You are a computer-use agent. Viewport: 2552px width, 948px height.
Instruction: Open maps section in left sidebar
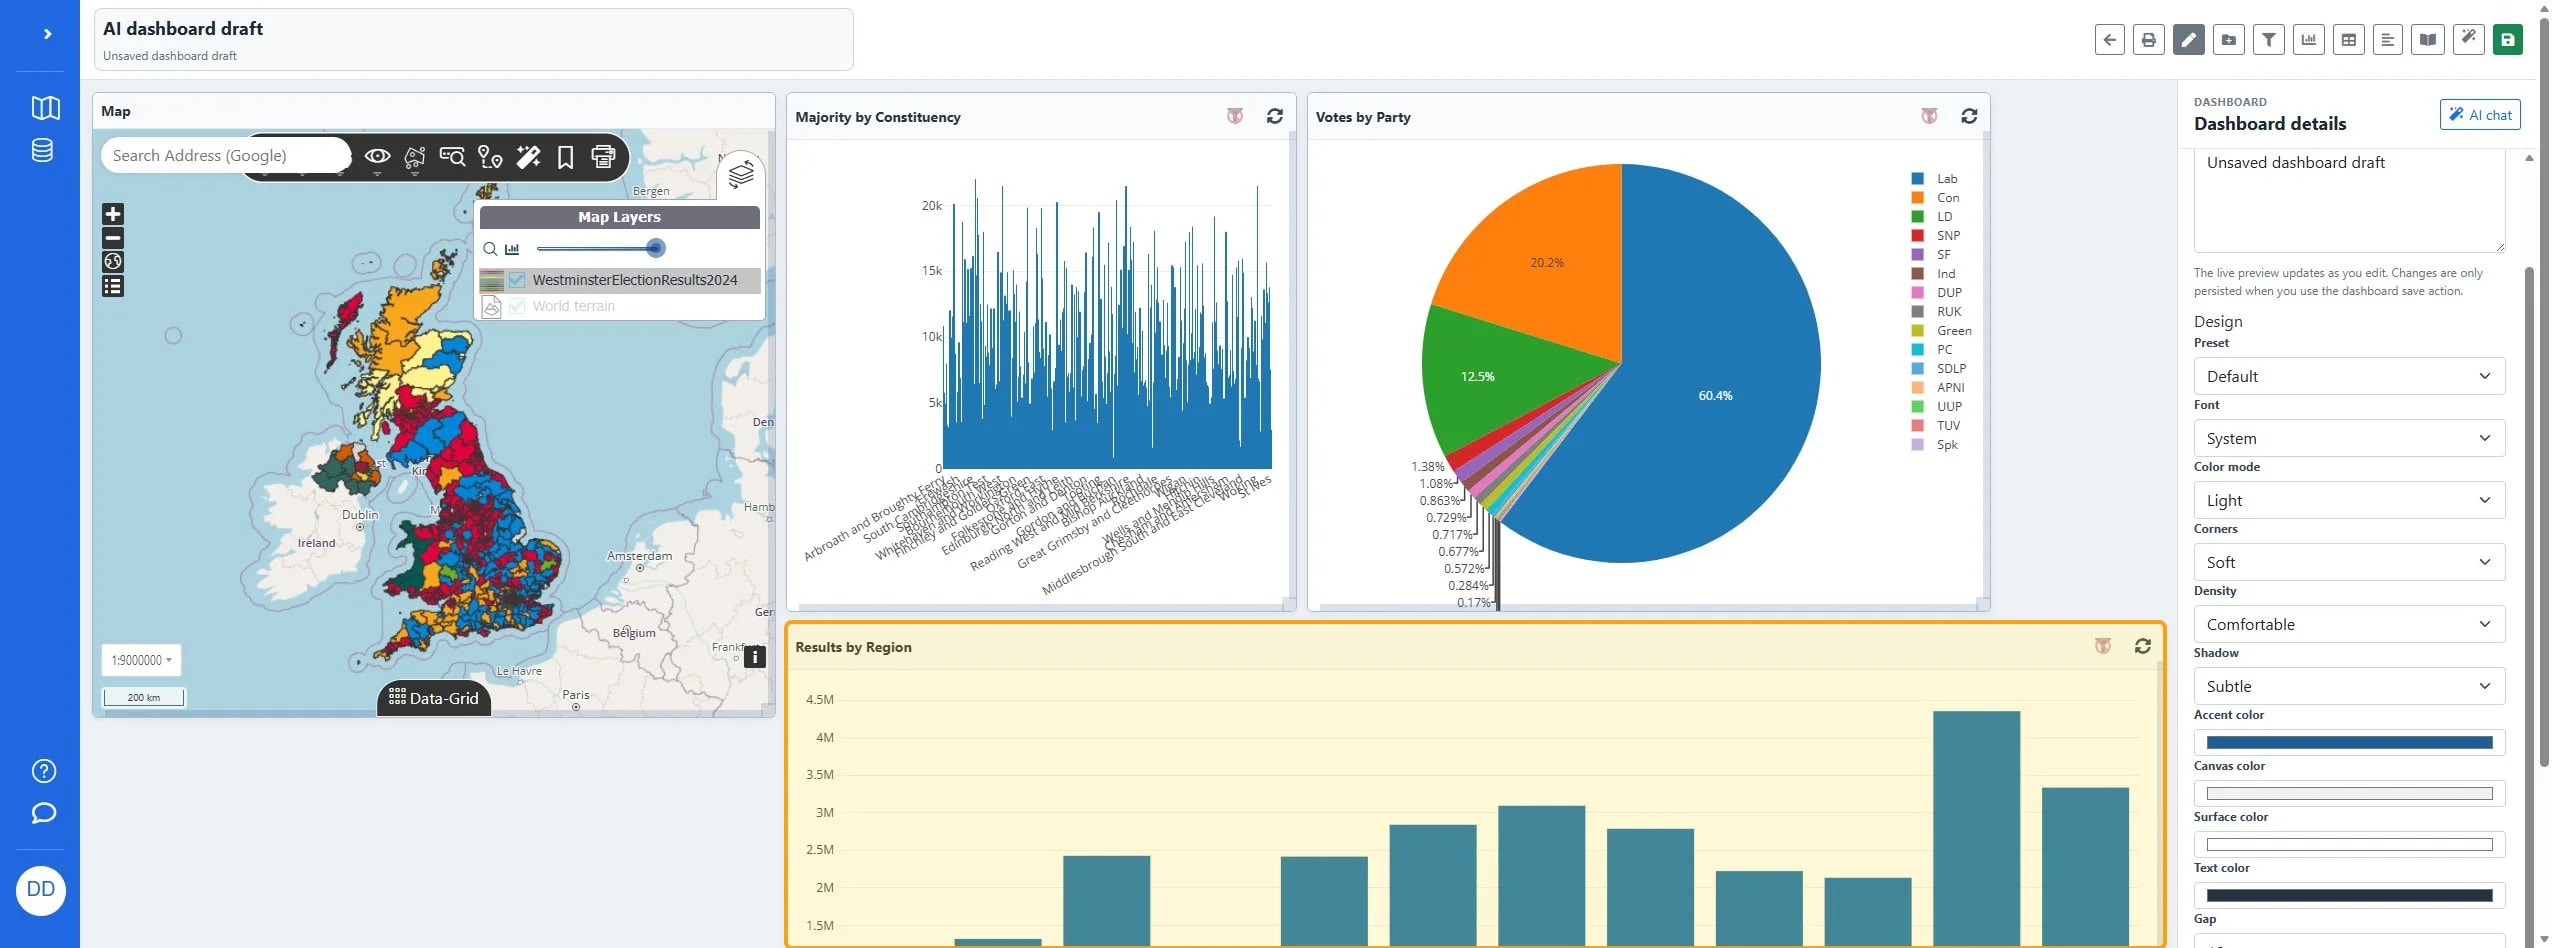(45, 107)
